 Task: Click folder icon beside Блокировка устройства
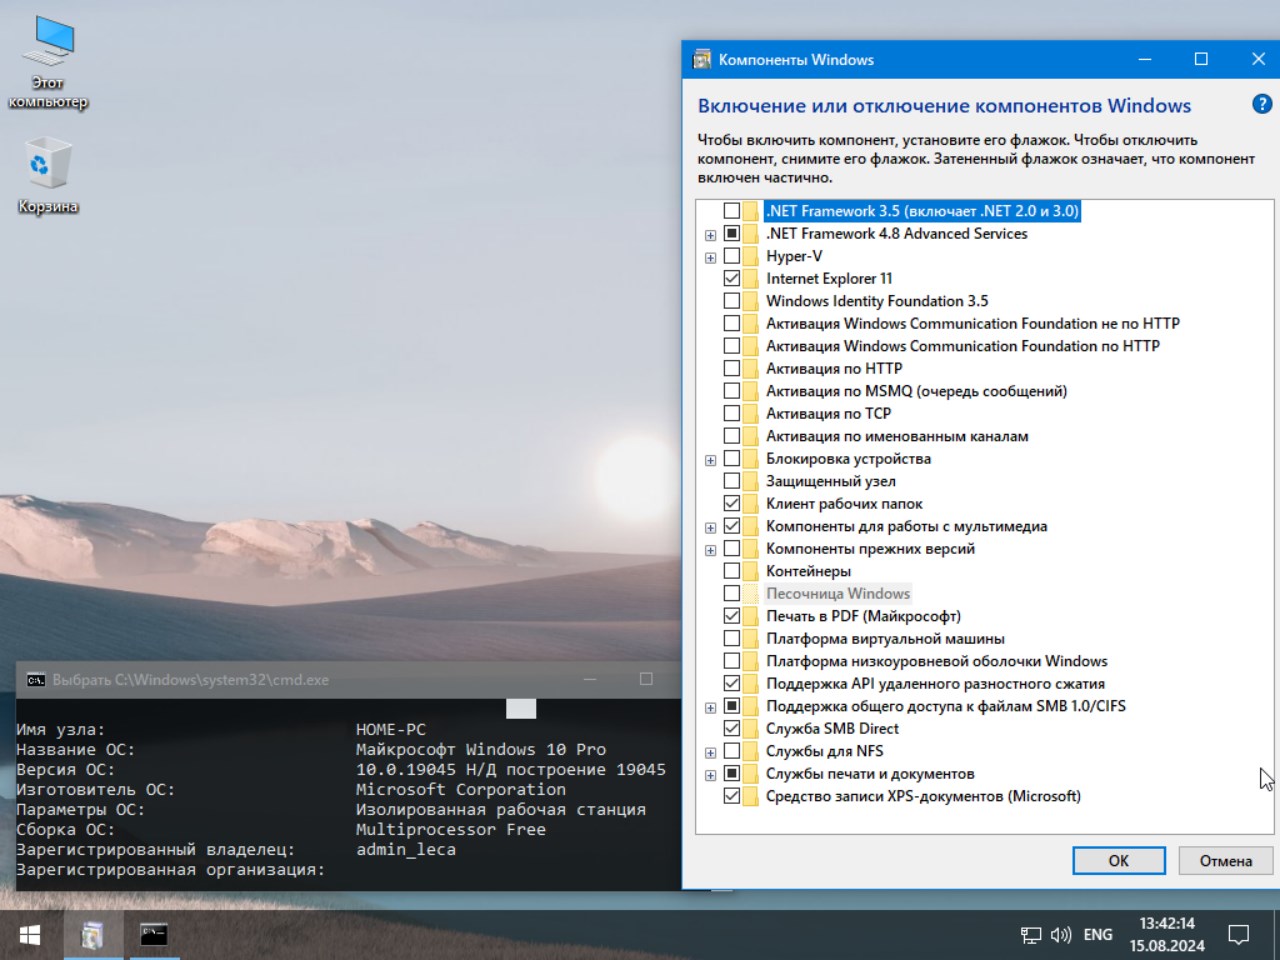(751, 459)
